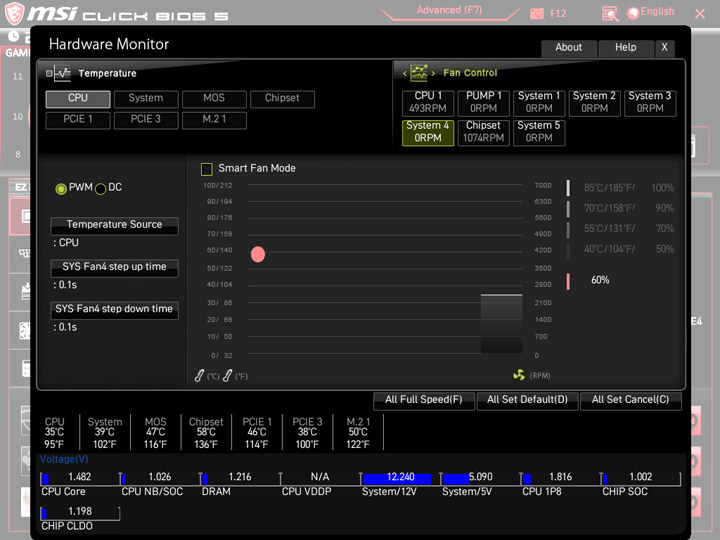Click All Full Speed(F) button
720x540 pixels.
424,400
